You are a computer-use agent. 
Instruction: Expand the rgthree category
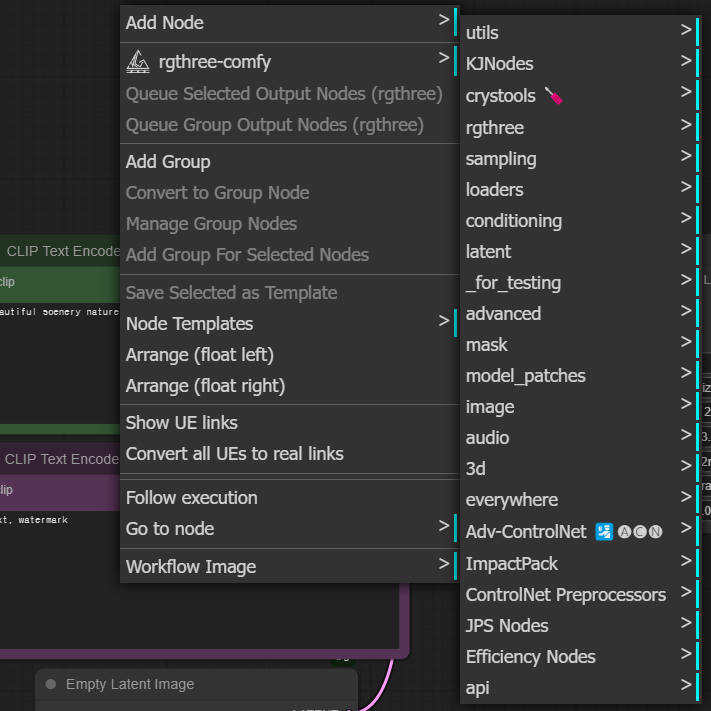click(582, 127)
